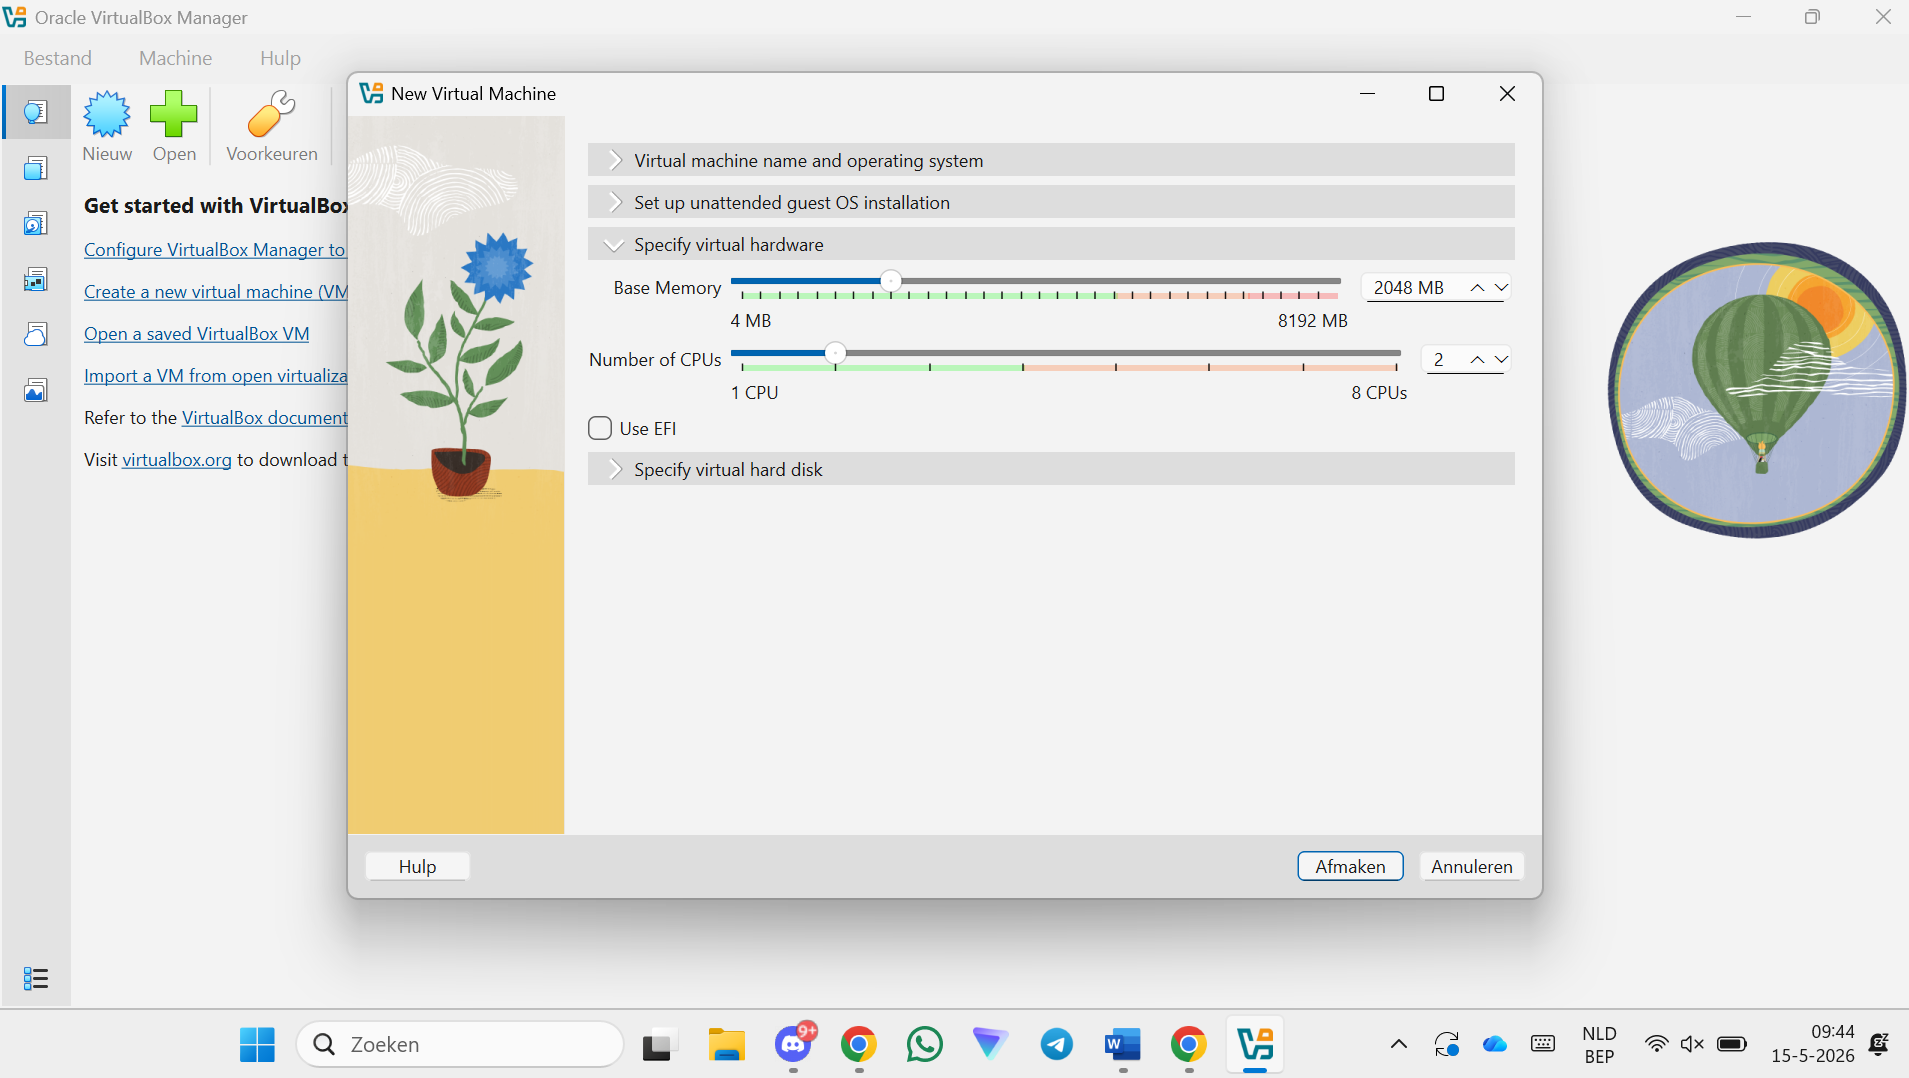1909x1078 pixels.
Task: Click the sync status tray icon
Action: coord(1447,1044)
